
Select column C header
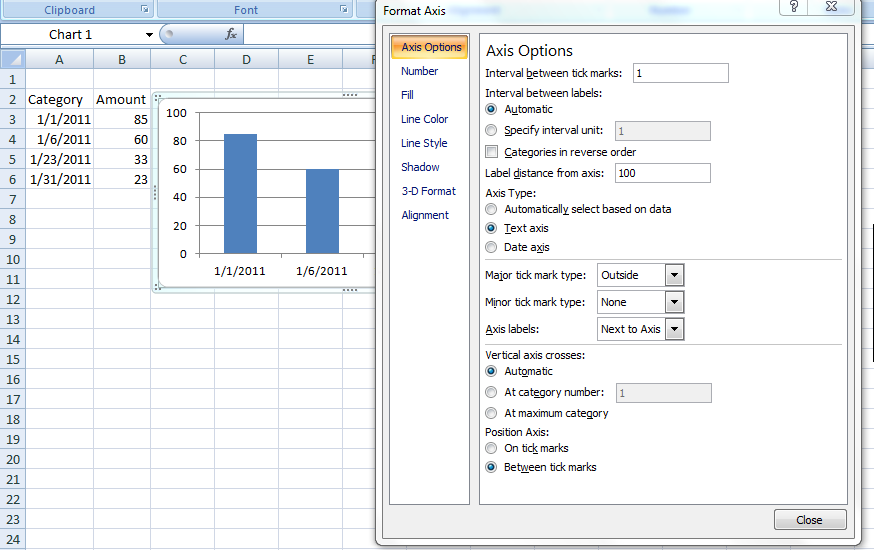coord(183,59)
